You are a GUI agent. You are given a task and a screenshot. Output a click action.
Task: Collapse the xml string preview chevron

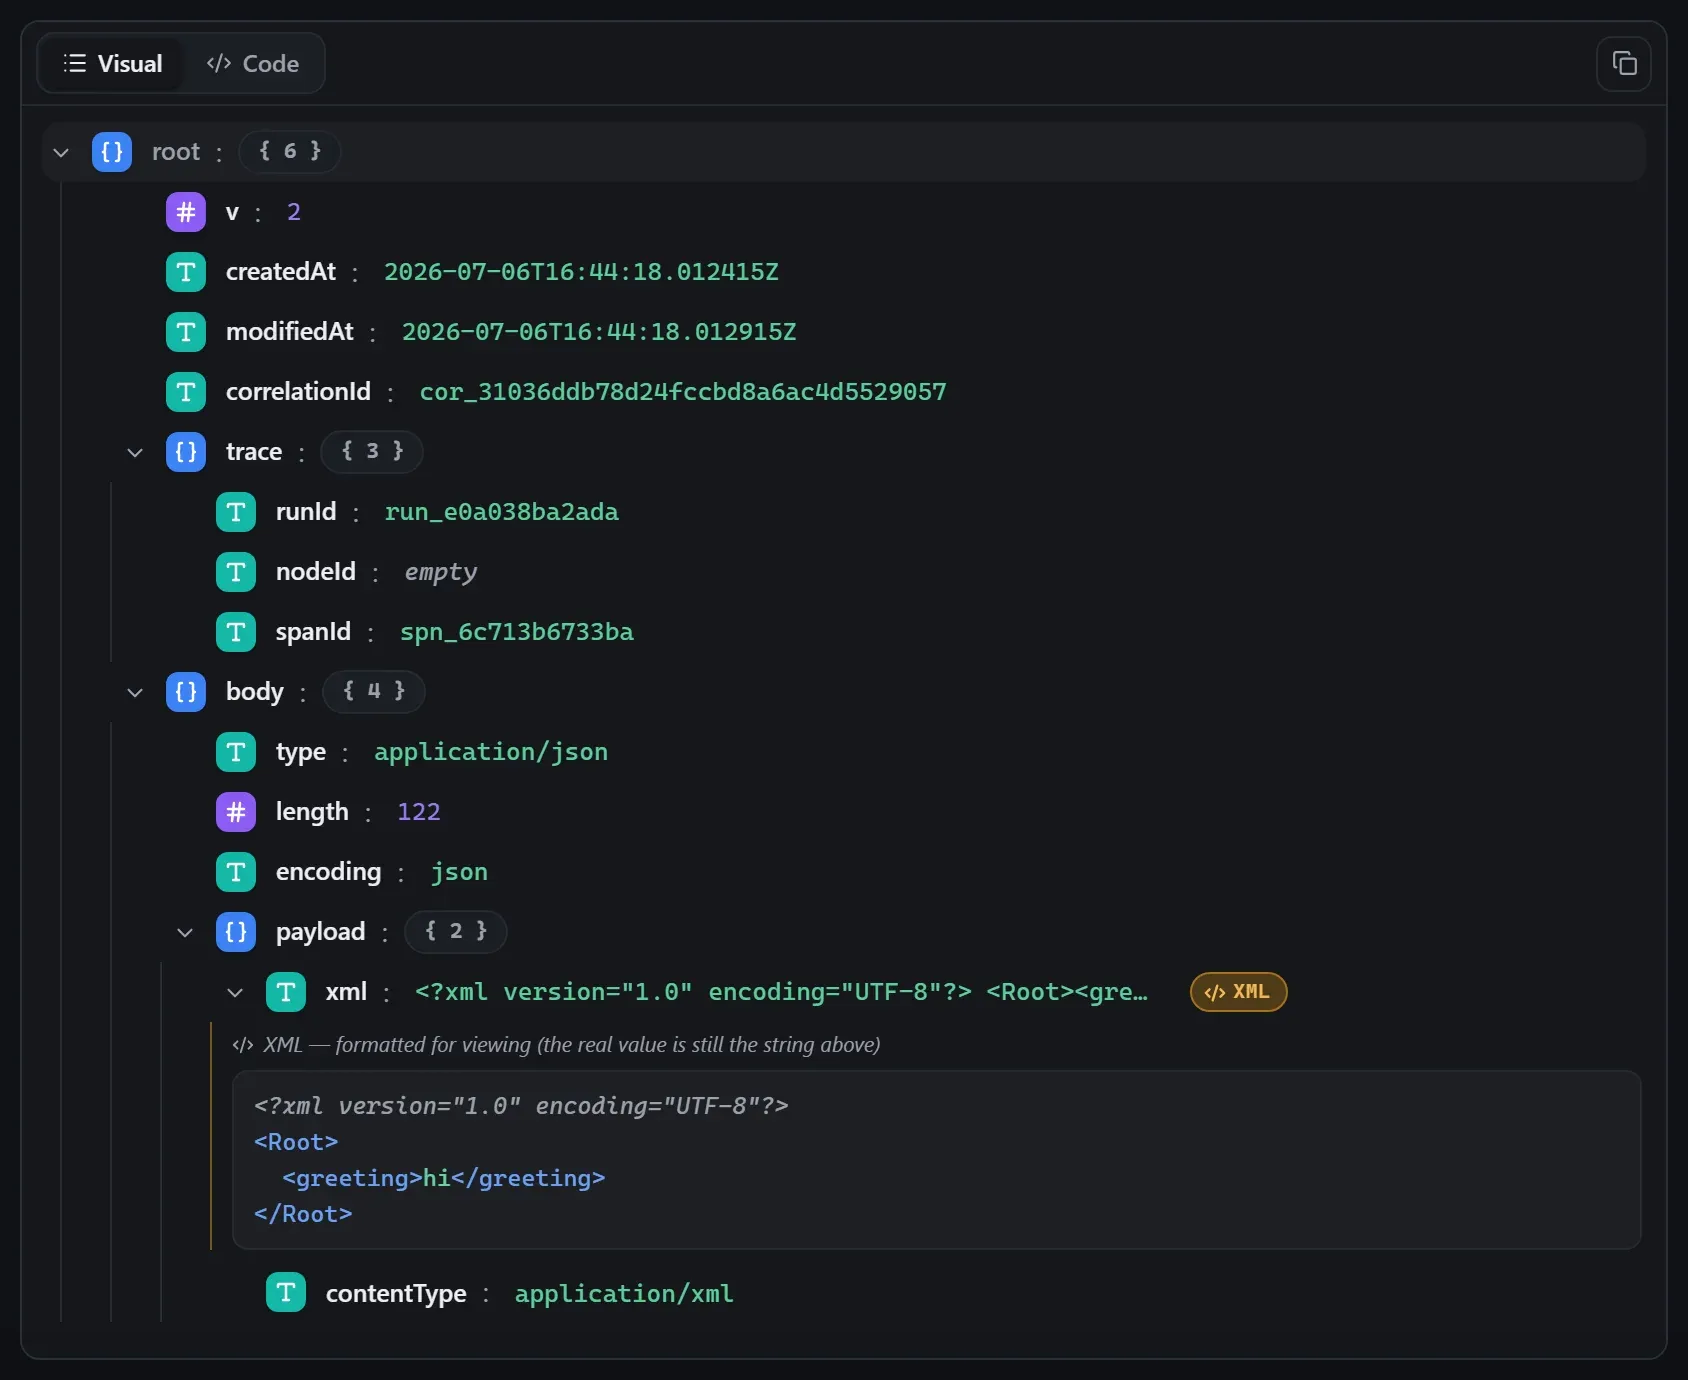(235, 992)
